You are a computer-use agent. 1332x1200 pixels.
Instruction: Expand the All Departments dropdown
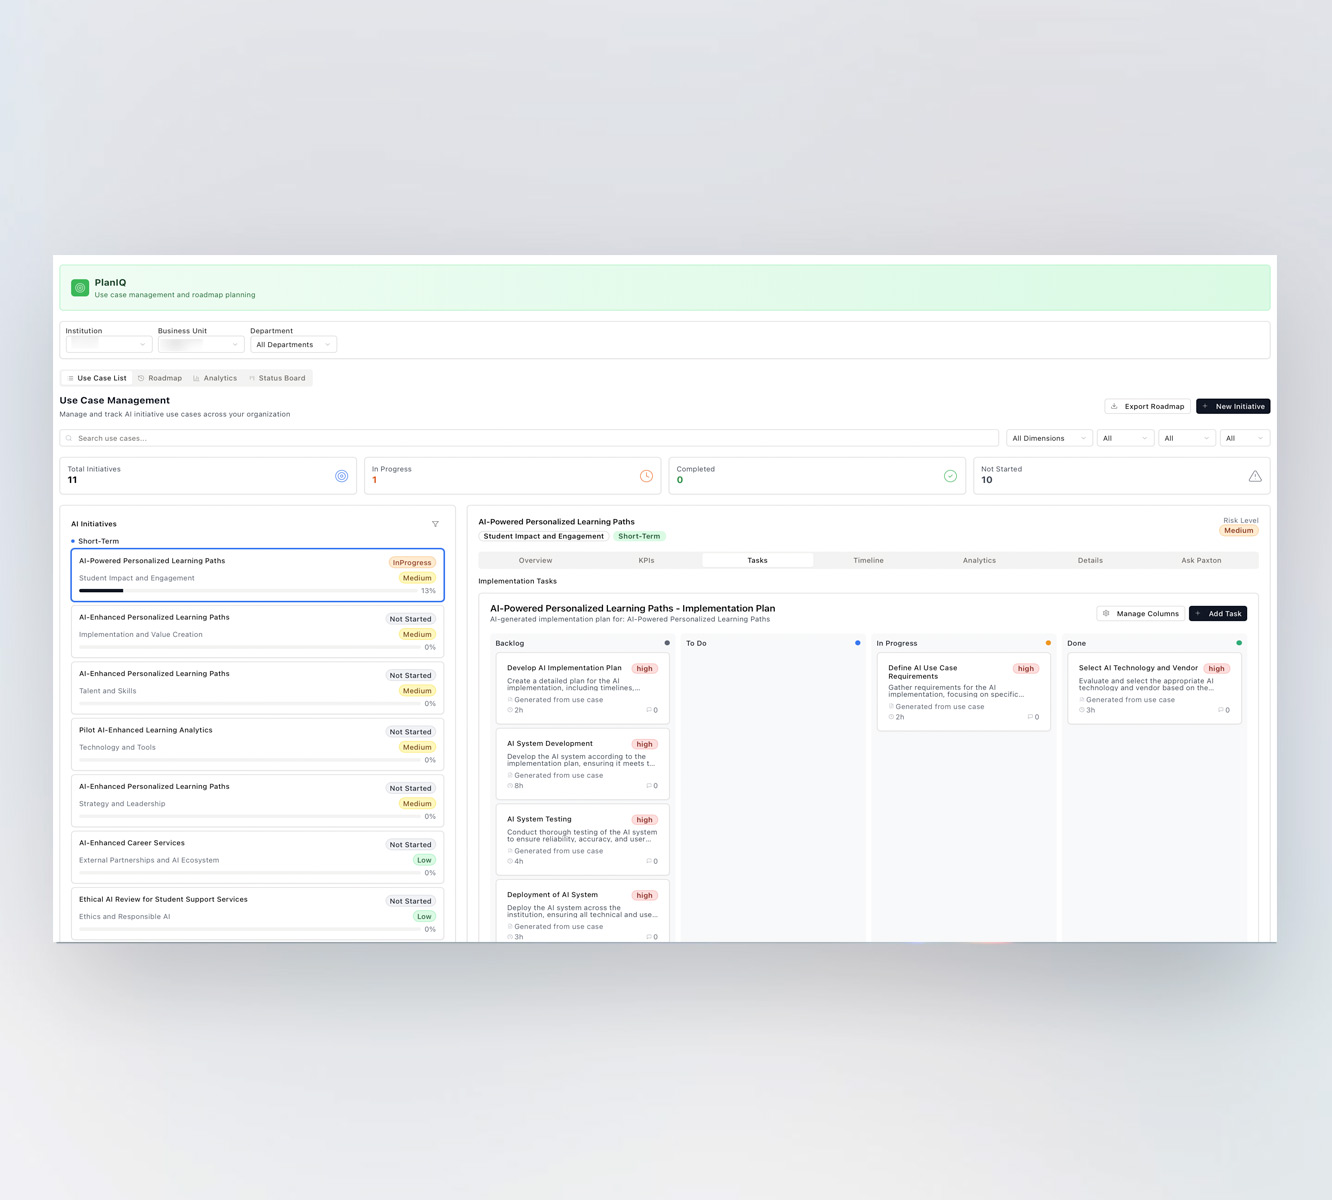293,345
